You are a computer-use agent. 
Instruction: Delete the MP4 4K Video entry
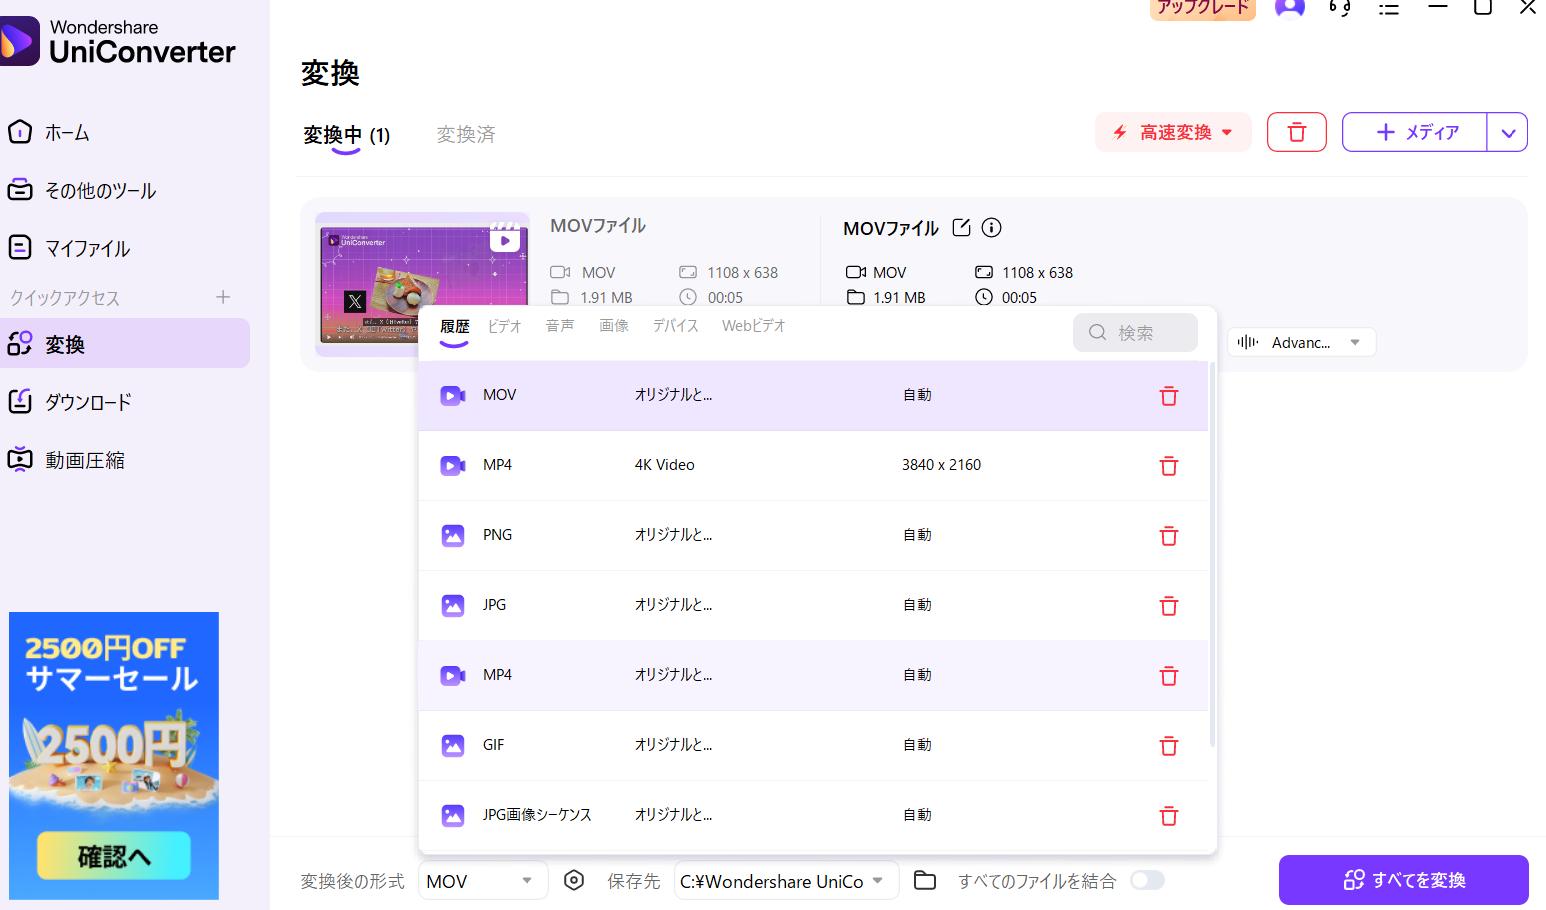coord(1168,466)
